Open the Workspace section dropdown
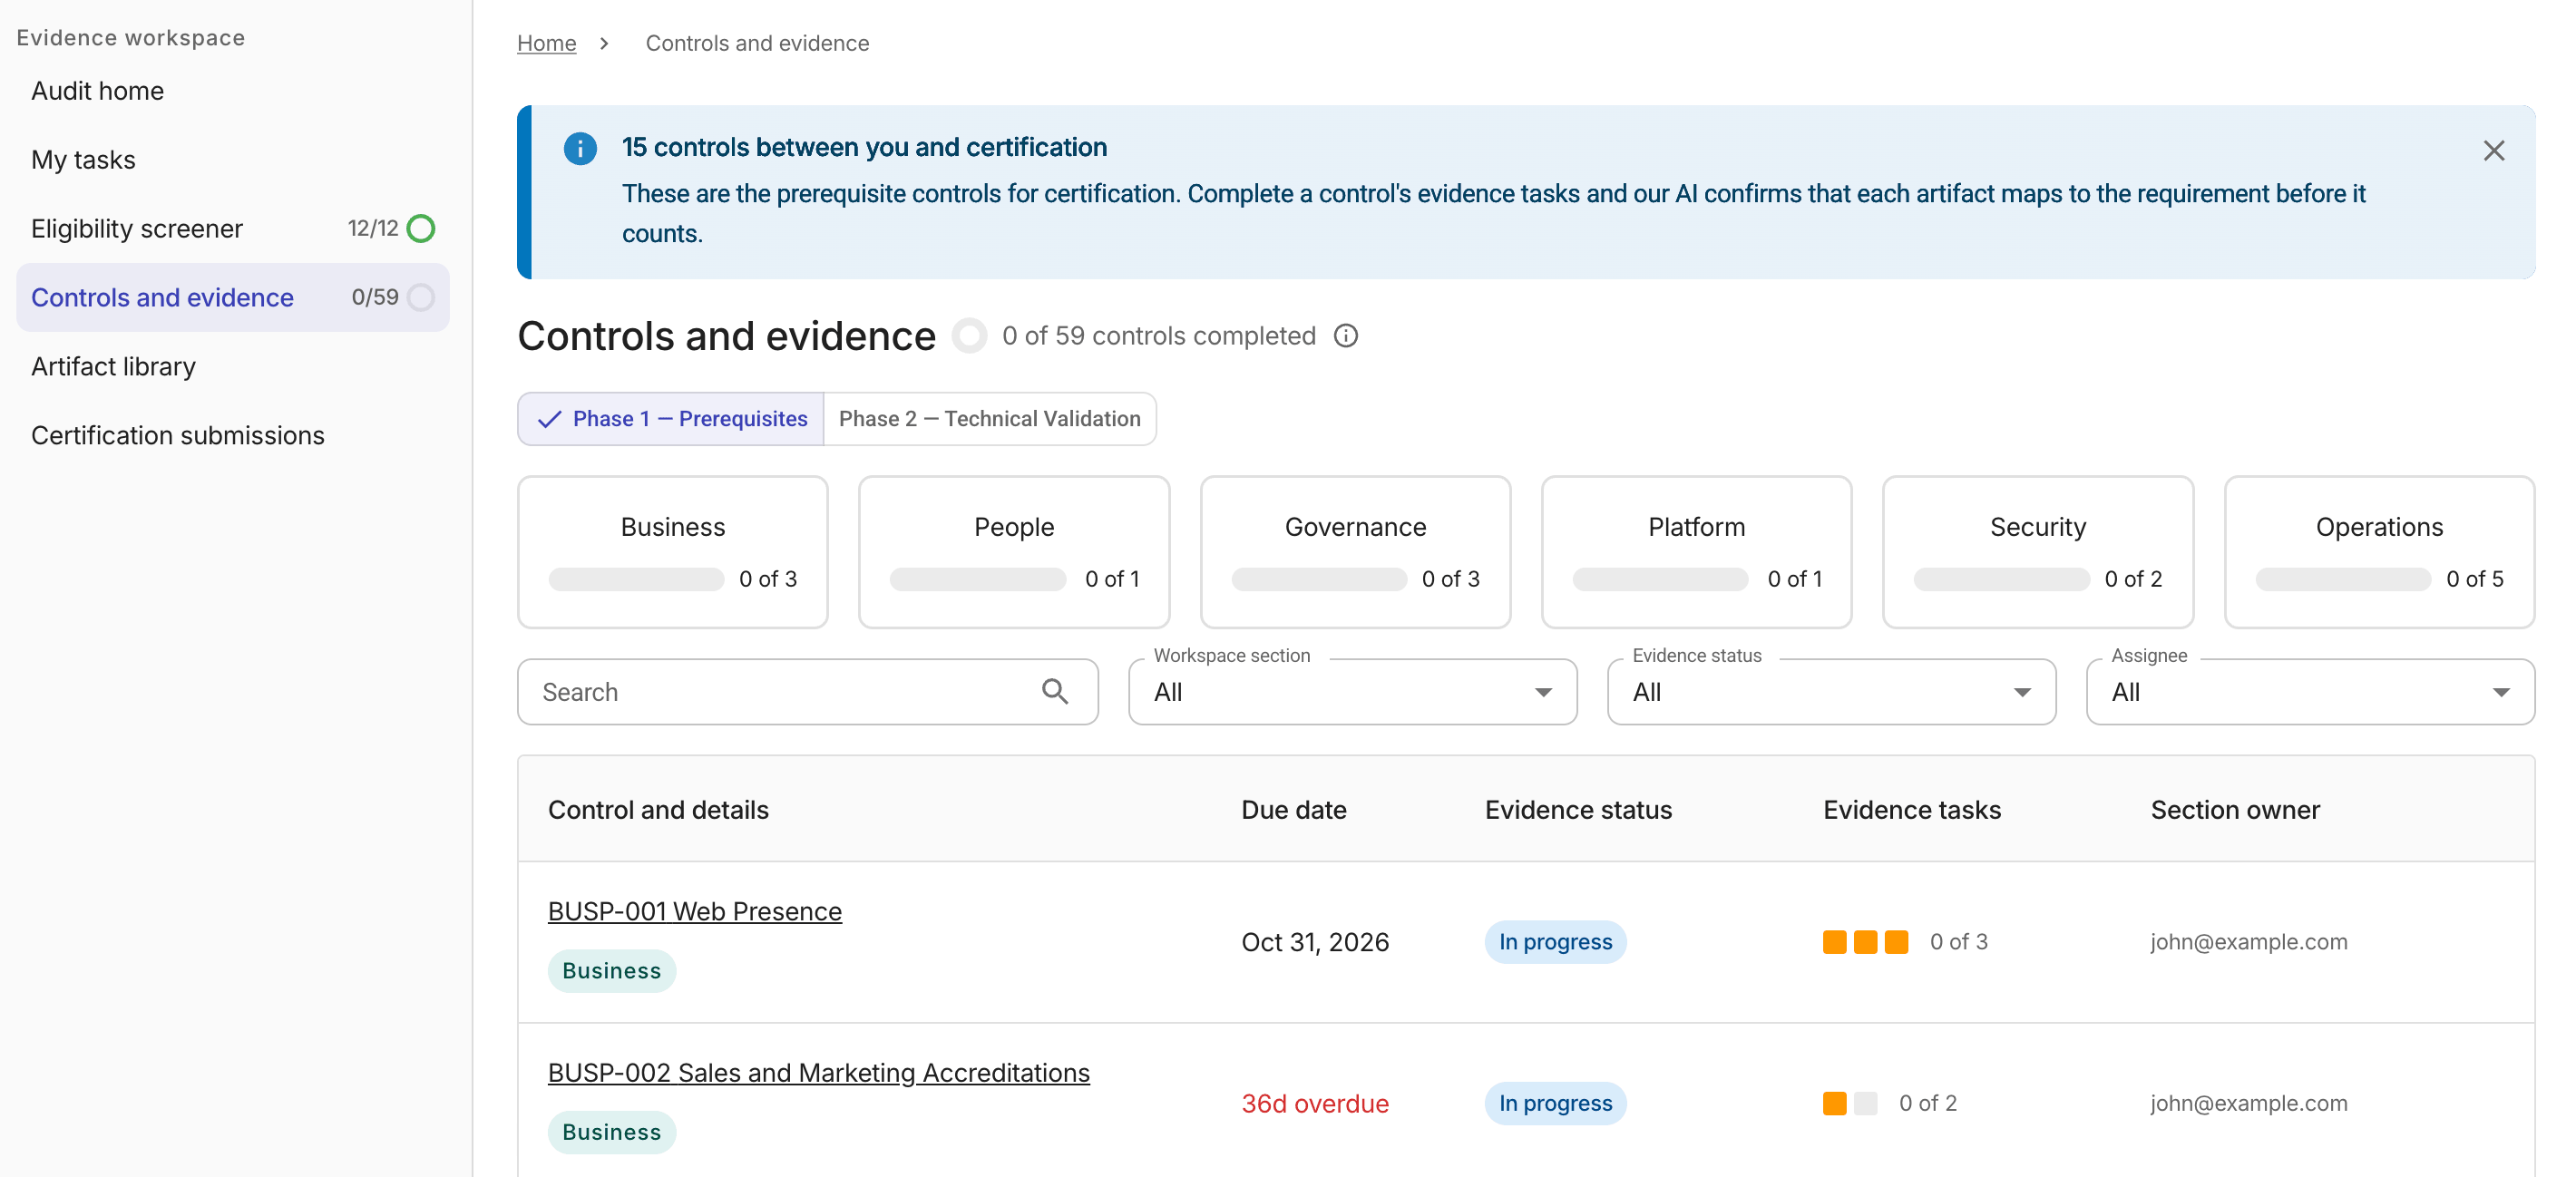This screenshot has width=2576, height=1177. tap(1352, 691)
